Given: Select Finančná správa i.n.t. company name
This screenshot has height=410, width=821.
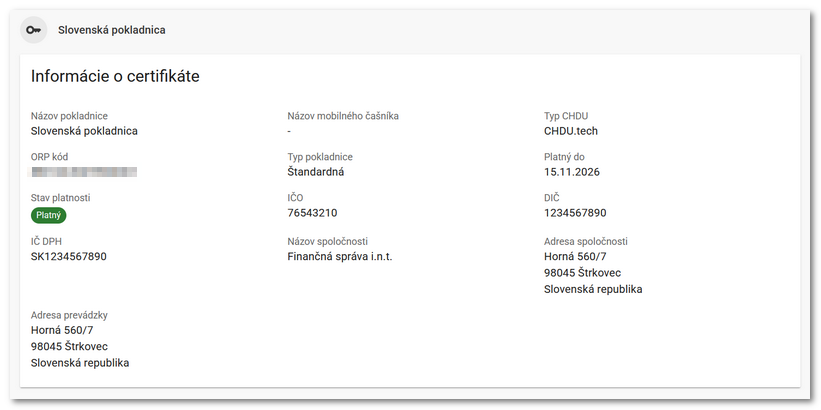Looking at the screenshot, I should pyautogui.click(x=340, y=257).
